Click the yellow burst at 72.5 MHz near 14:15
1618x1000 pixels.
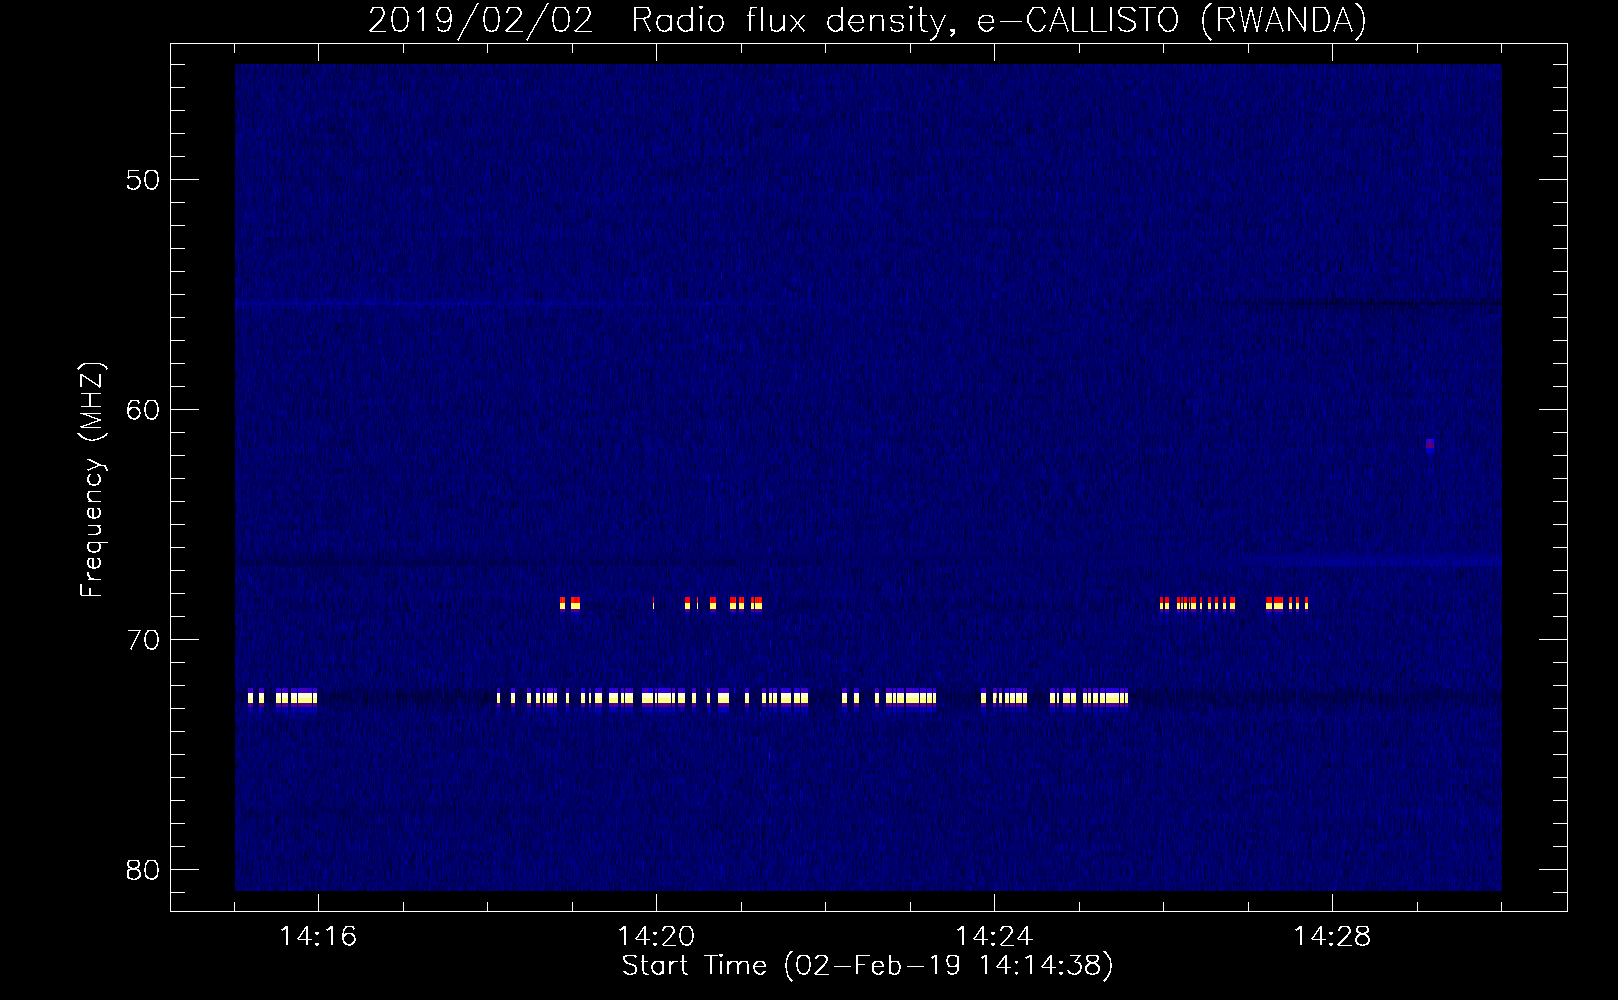tap(283, 698)
